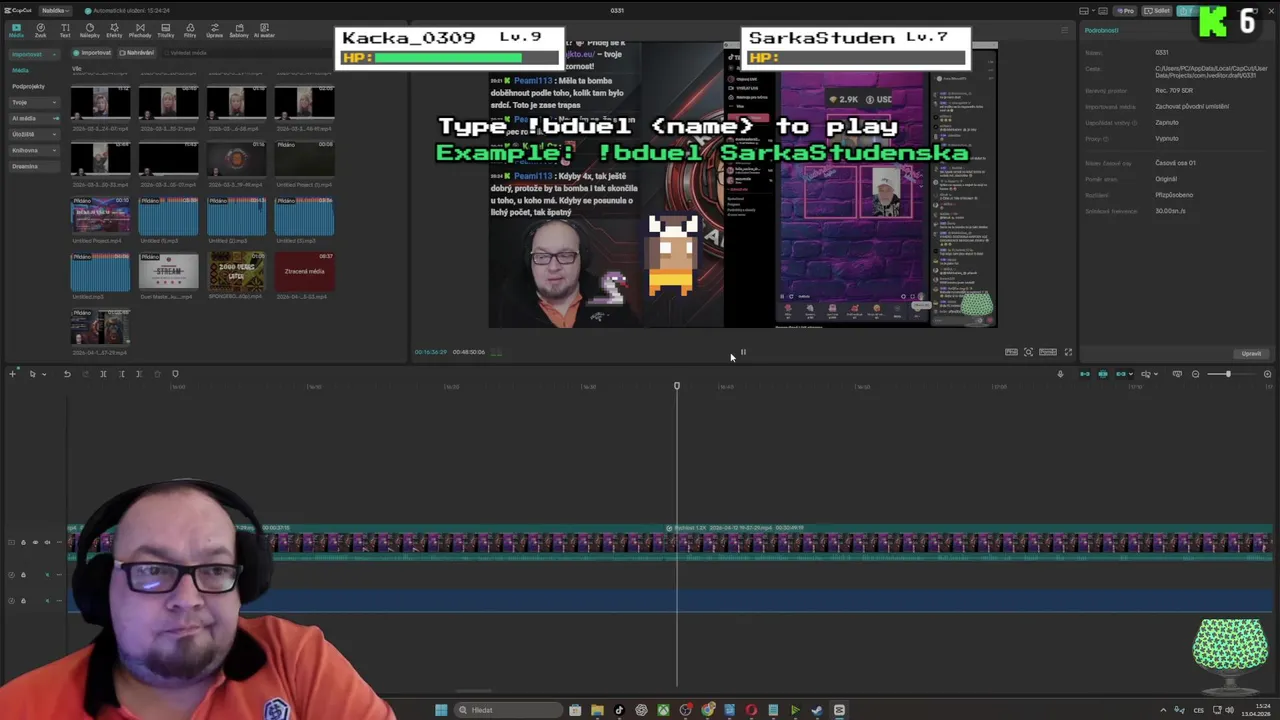
Task: Lock the main video track
Action: [x=23, y=542]
